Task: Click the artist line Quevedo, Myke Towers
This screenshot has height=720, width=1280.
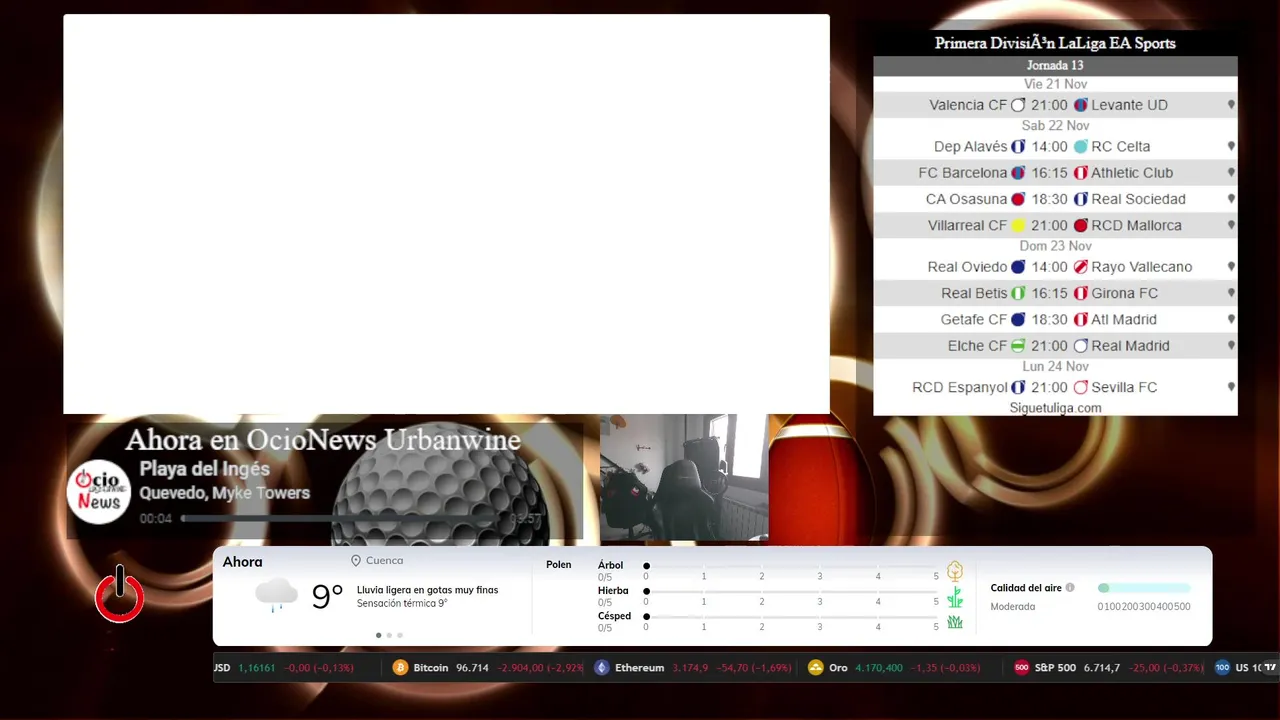Action: tap(224, 493)
